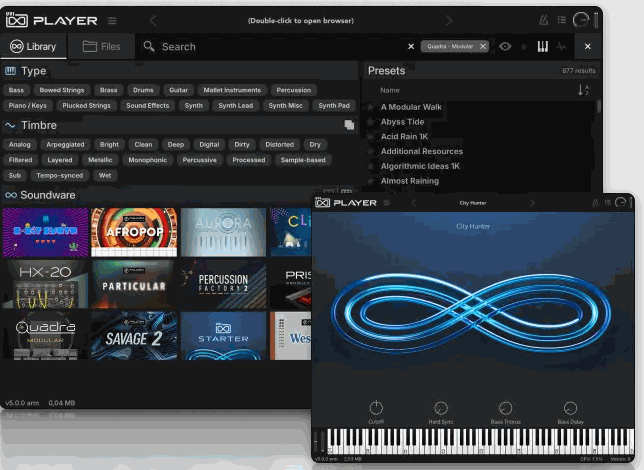The height and width of the screenshot is (470, 644).
Task: Collapse the Soundware section header
Action: coord(180,195)
